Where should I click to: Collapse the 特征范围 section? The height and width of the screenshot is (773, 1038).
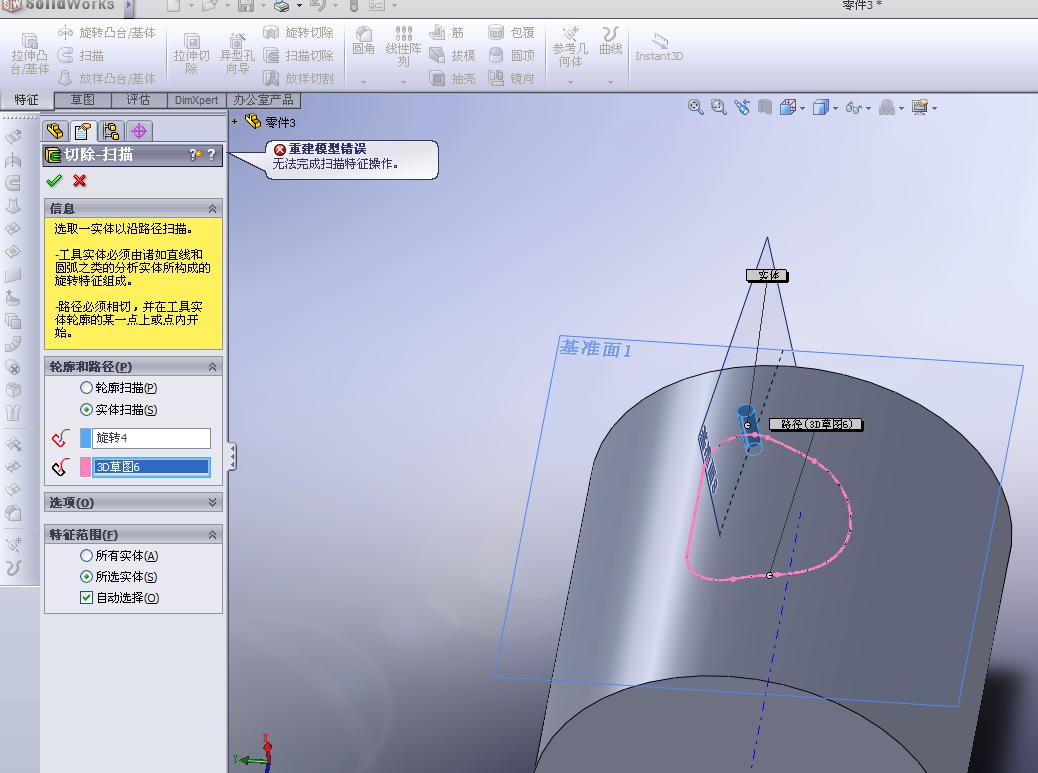click(212, 535)
